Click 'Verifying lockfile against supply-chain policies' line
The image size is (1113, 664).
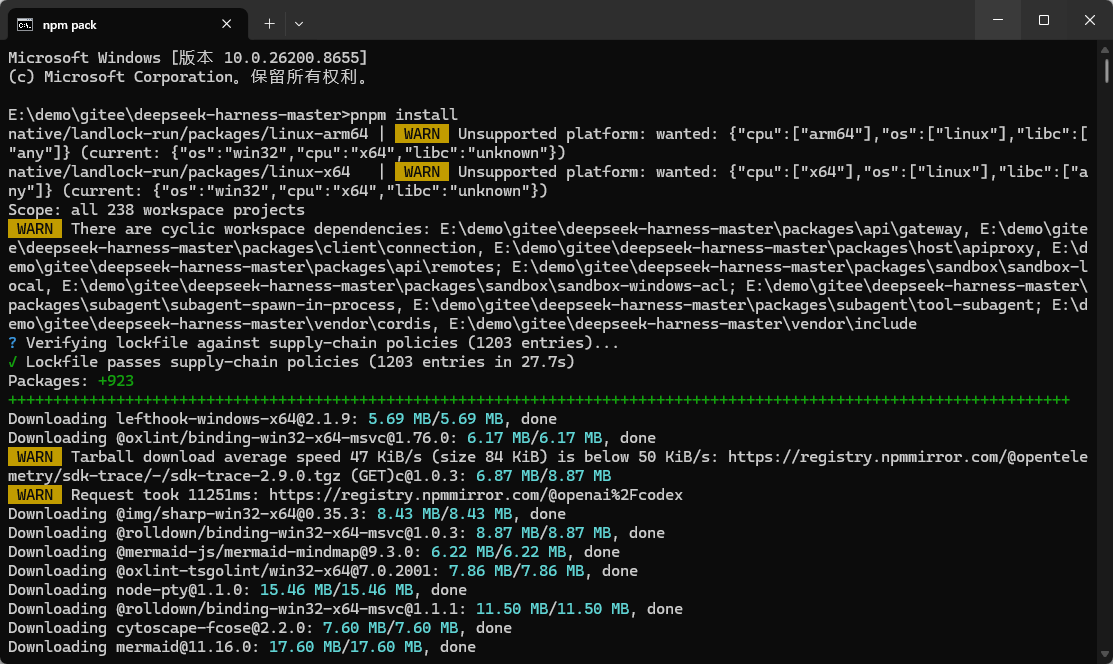tap(313, 343)
